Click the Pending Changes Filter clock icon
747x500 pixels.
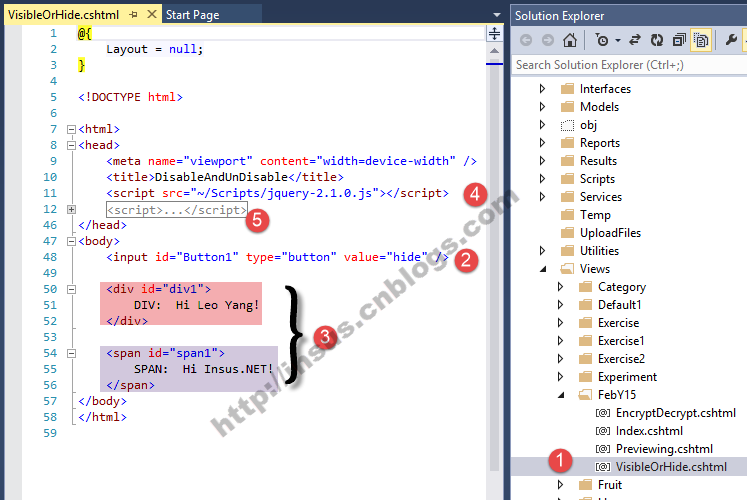(x=602, y=40)
